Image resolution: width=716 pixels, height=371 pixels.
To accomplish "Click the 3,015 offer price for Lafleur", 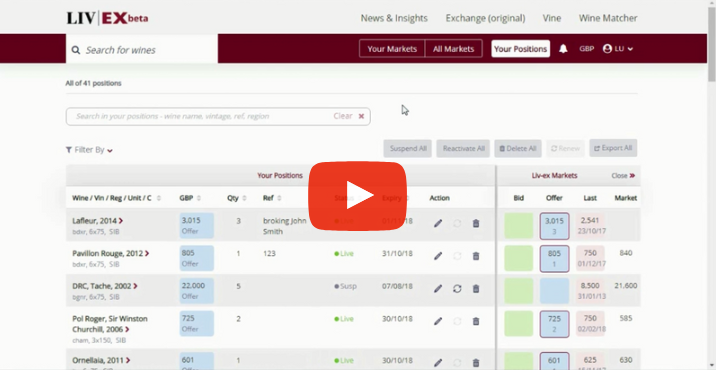I will click(x=196, y=226).
